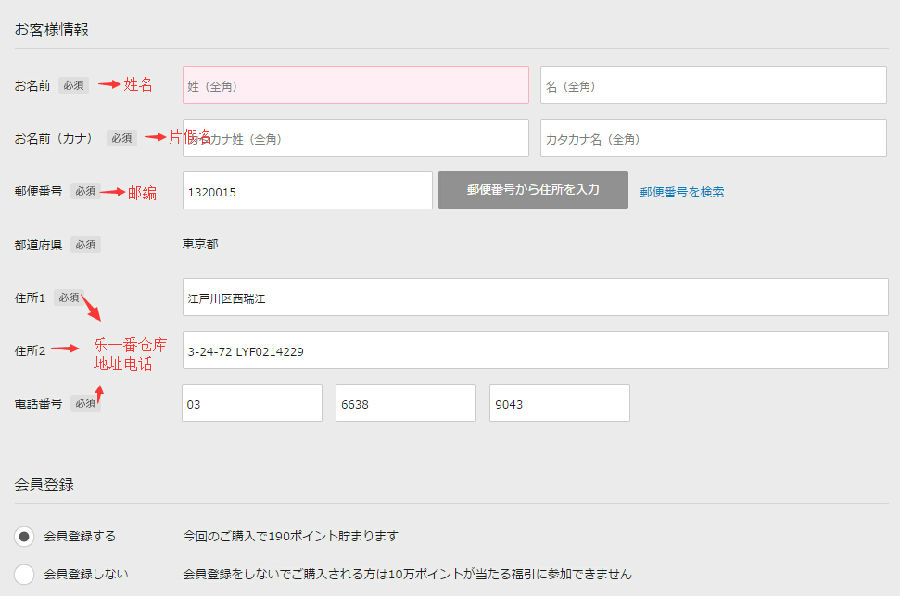Image resolution: width=900 pixels, height=596 pixels.
Task: Click the 必須 badge beside お名前（カナ）
Action: [x=122, y=138]
